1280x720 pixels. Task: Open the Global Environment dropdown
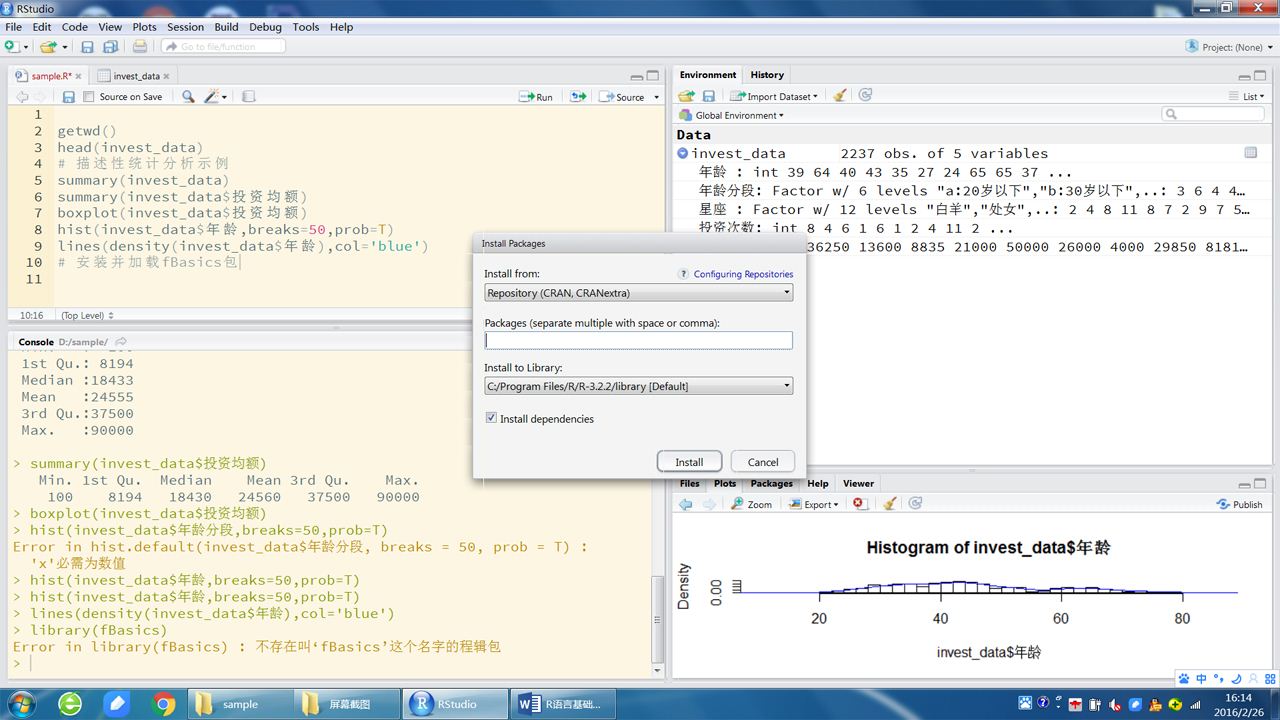(730, 115)
